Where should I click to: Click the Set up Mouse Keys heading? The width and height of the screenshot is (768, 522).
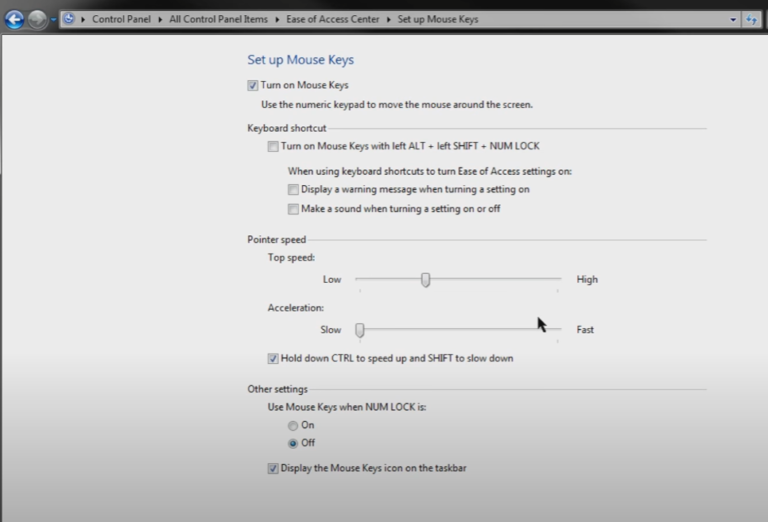click(x=300, y=60)
